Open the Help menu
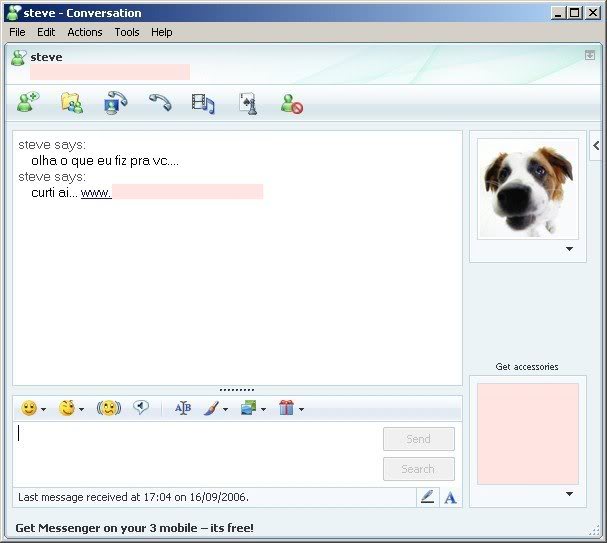The image size is (607, 543). coord(161,32)
